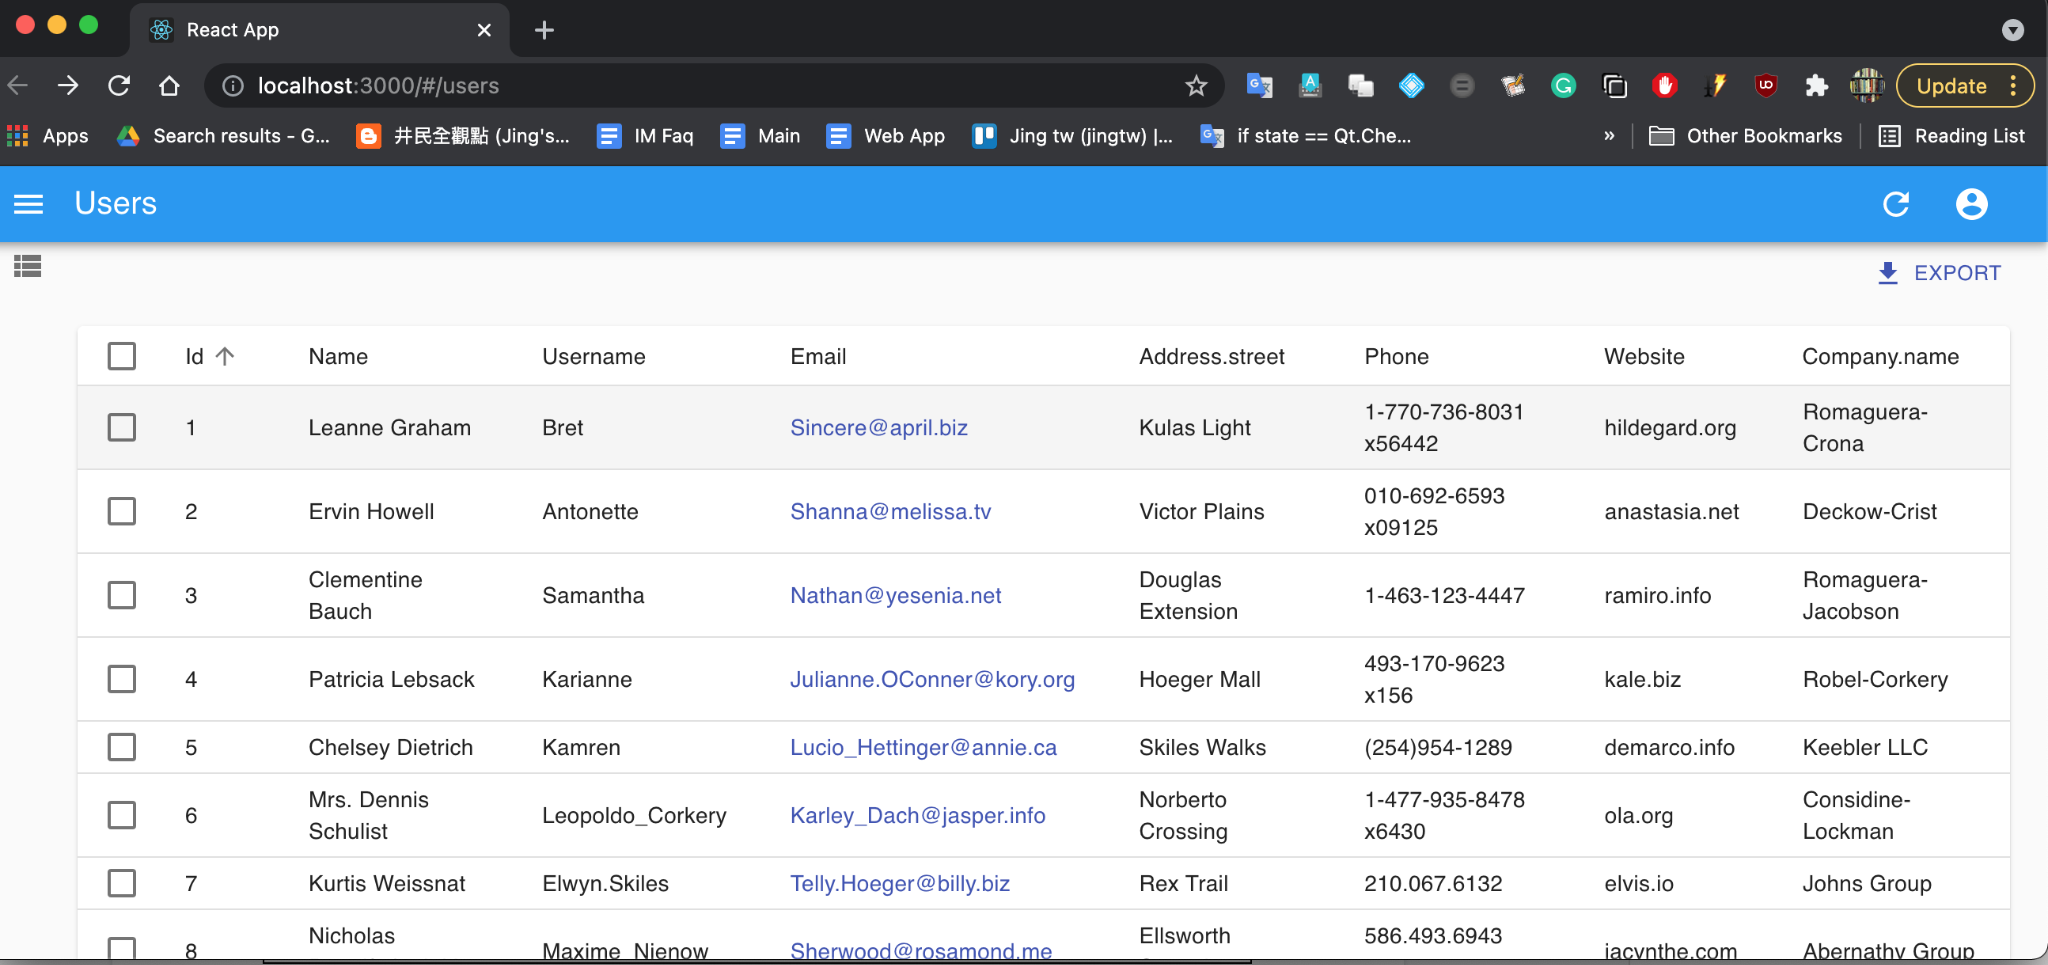The width and height of the screenshot is (2048, 965).
Task: Sort by the Id column header
Action: (x=209, y=356)
